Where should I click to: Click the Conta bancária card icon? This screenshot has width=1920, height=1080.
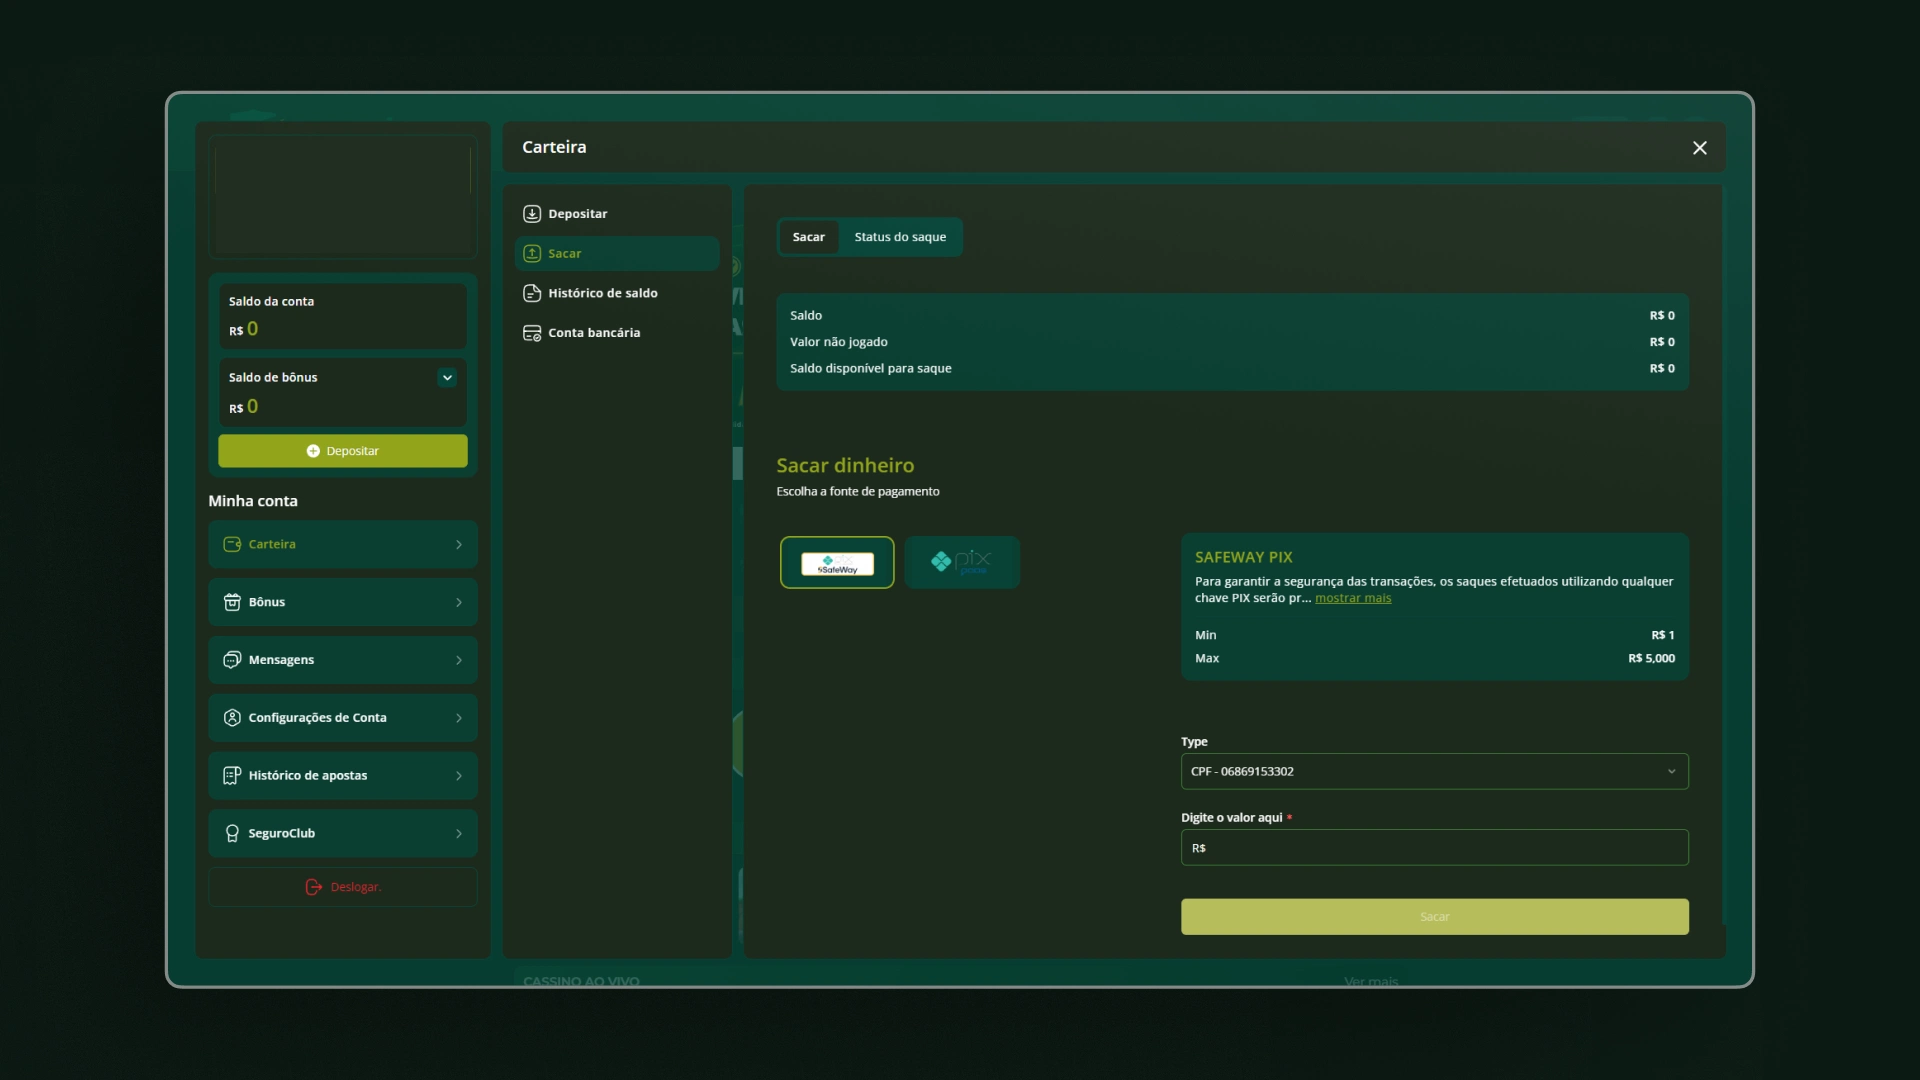[532, 333]
